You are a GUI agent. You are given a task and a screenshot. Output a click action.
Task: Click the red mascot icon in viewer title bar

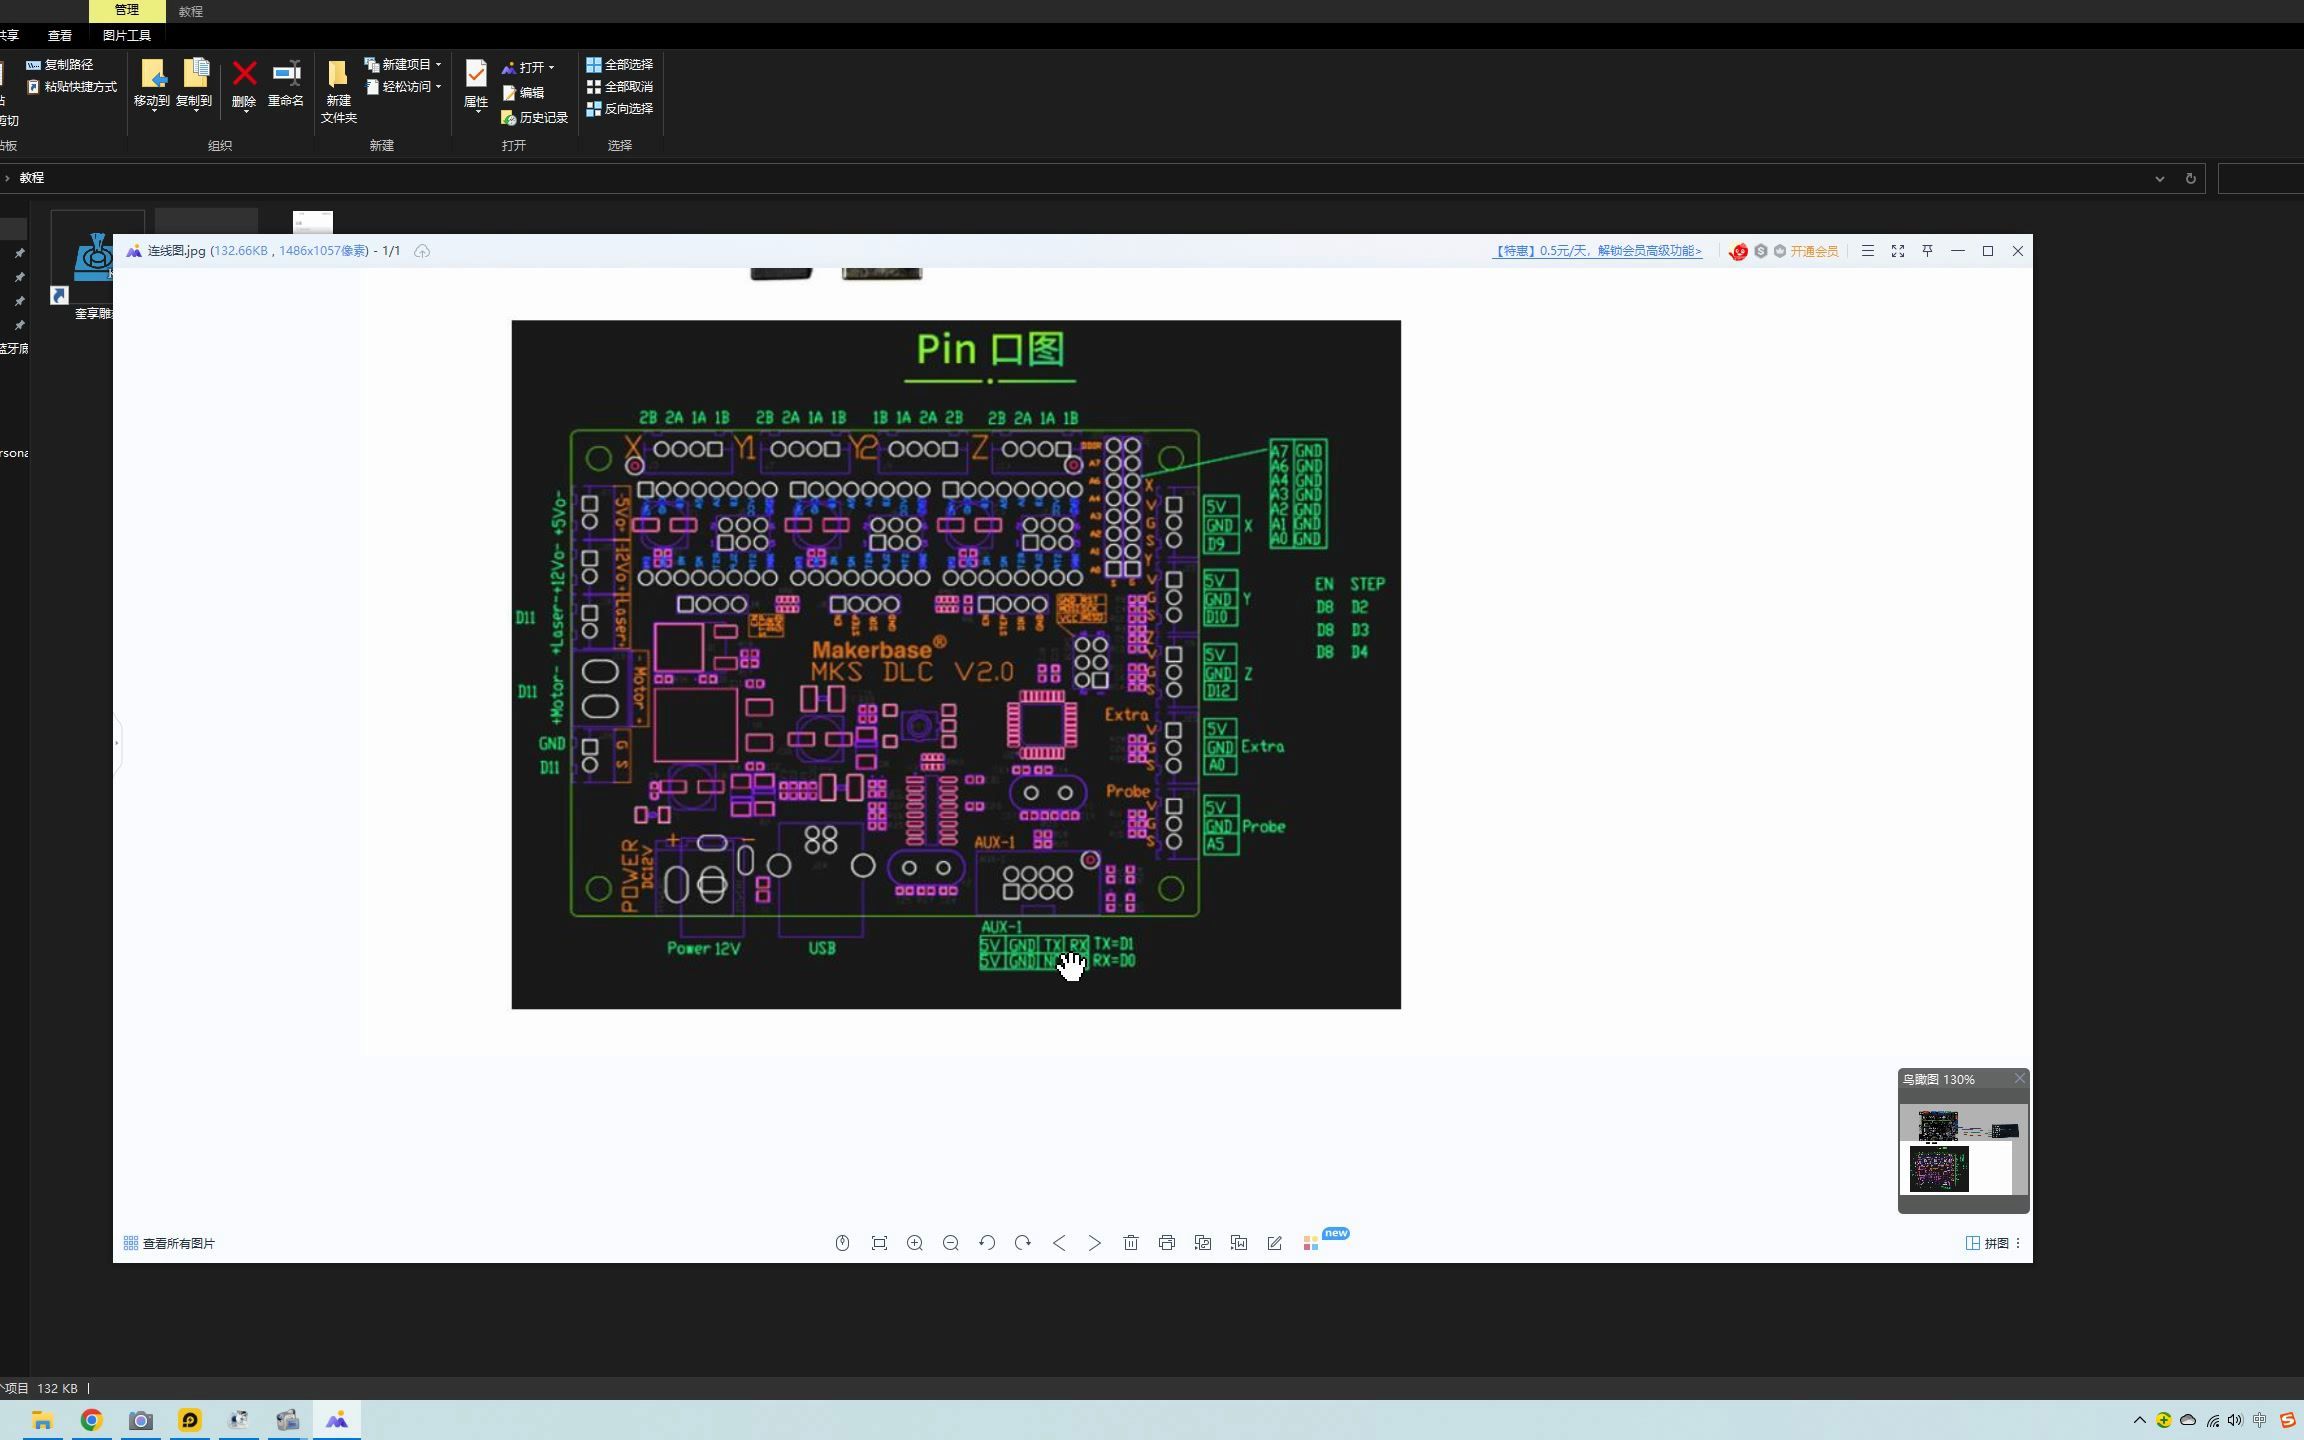coord(1739,251)
